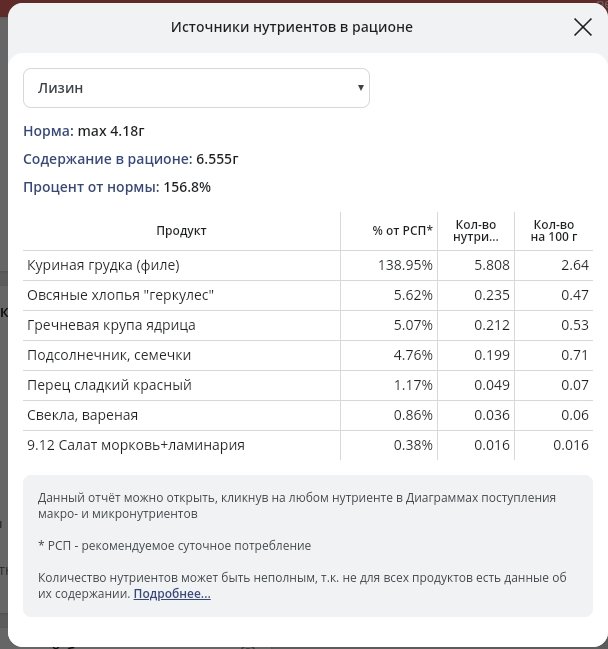The width and height of the screenshot is (608, 649).
Task: Click the dialog title Источники нутриентов в рационе
Action: [x=291, y=27]
